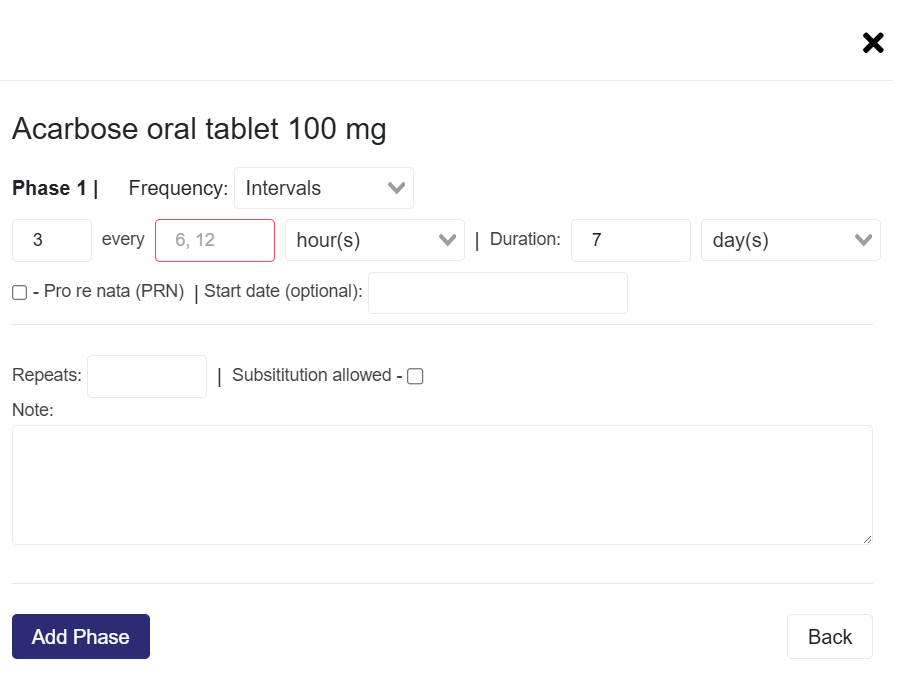Image resolution: width=909 pixels, height=700 pixels.
Task: Open the Frequency dropdown showing Intervals
Action: click(323, 188)
